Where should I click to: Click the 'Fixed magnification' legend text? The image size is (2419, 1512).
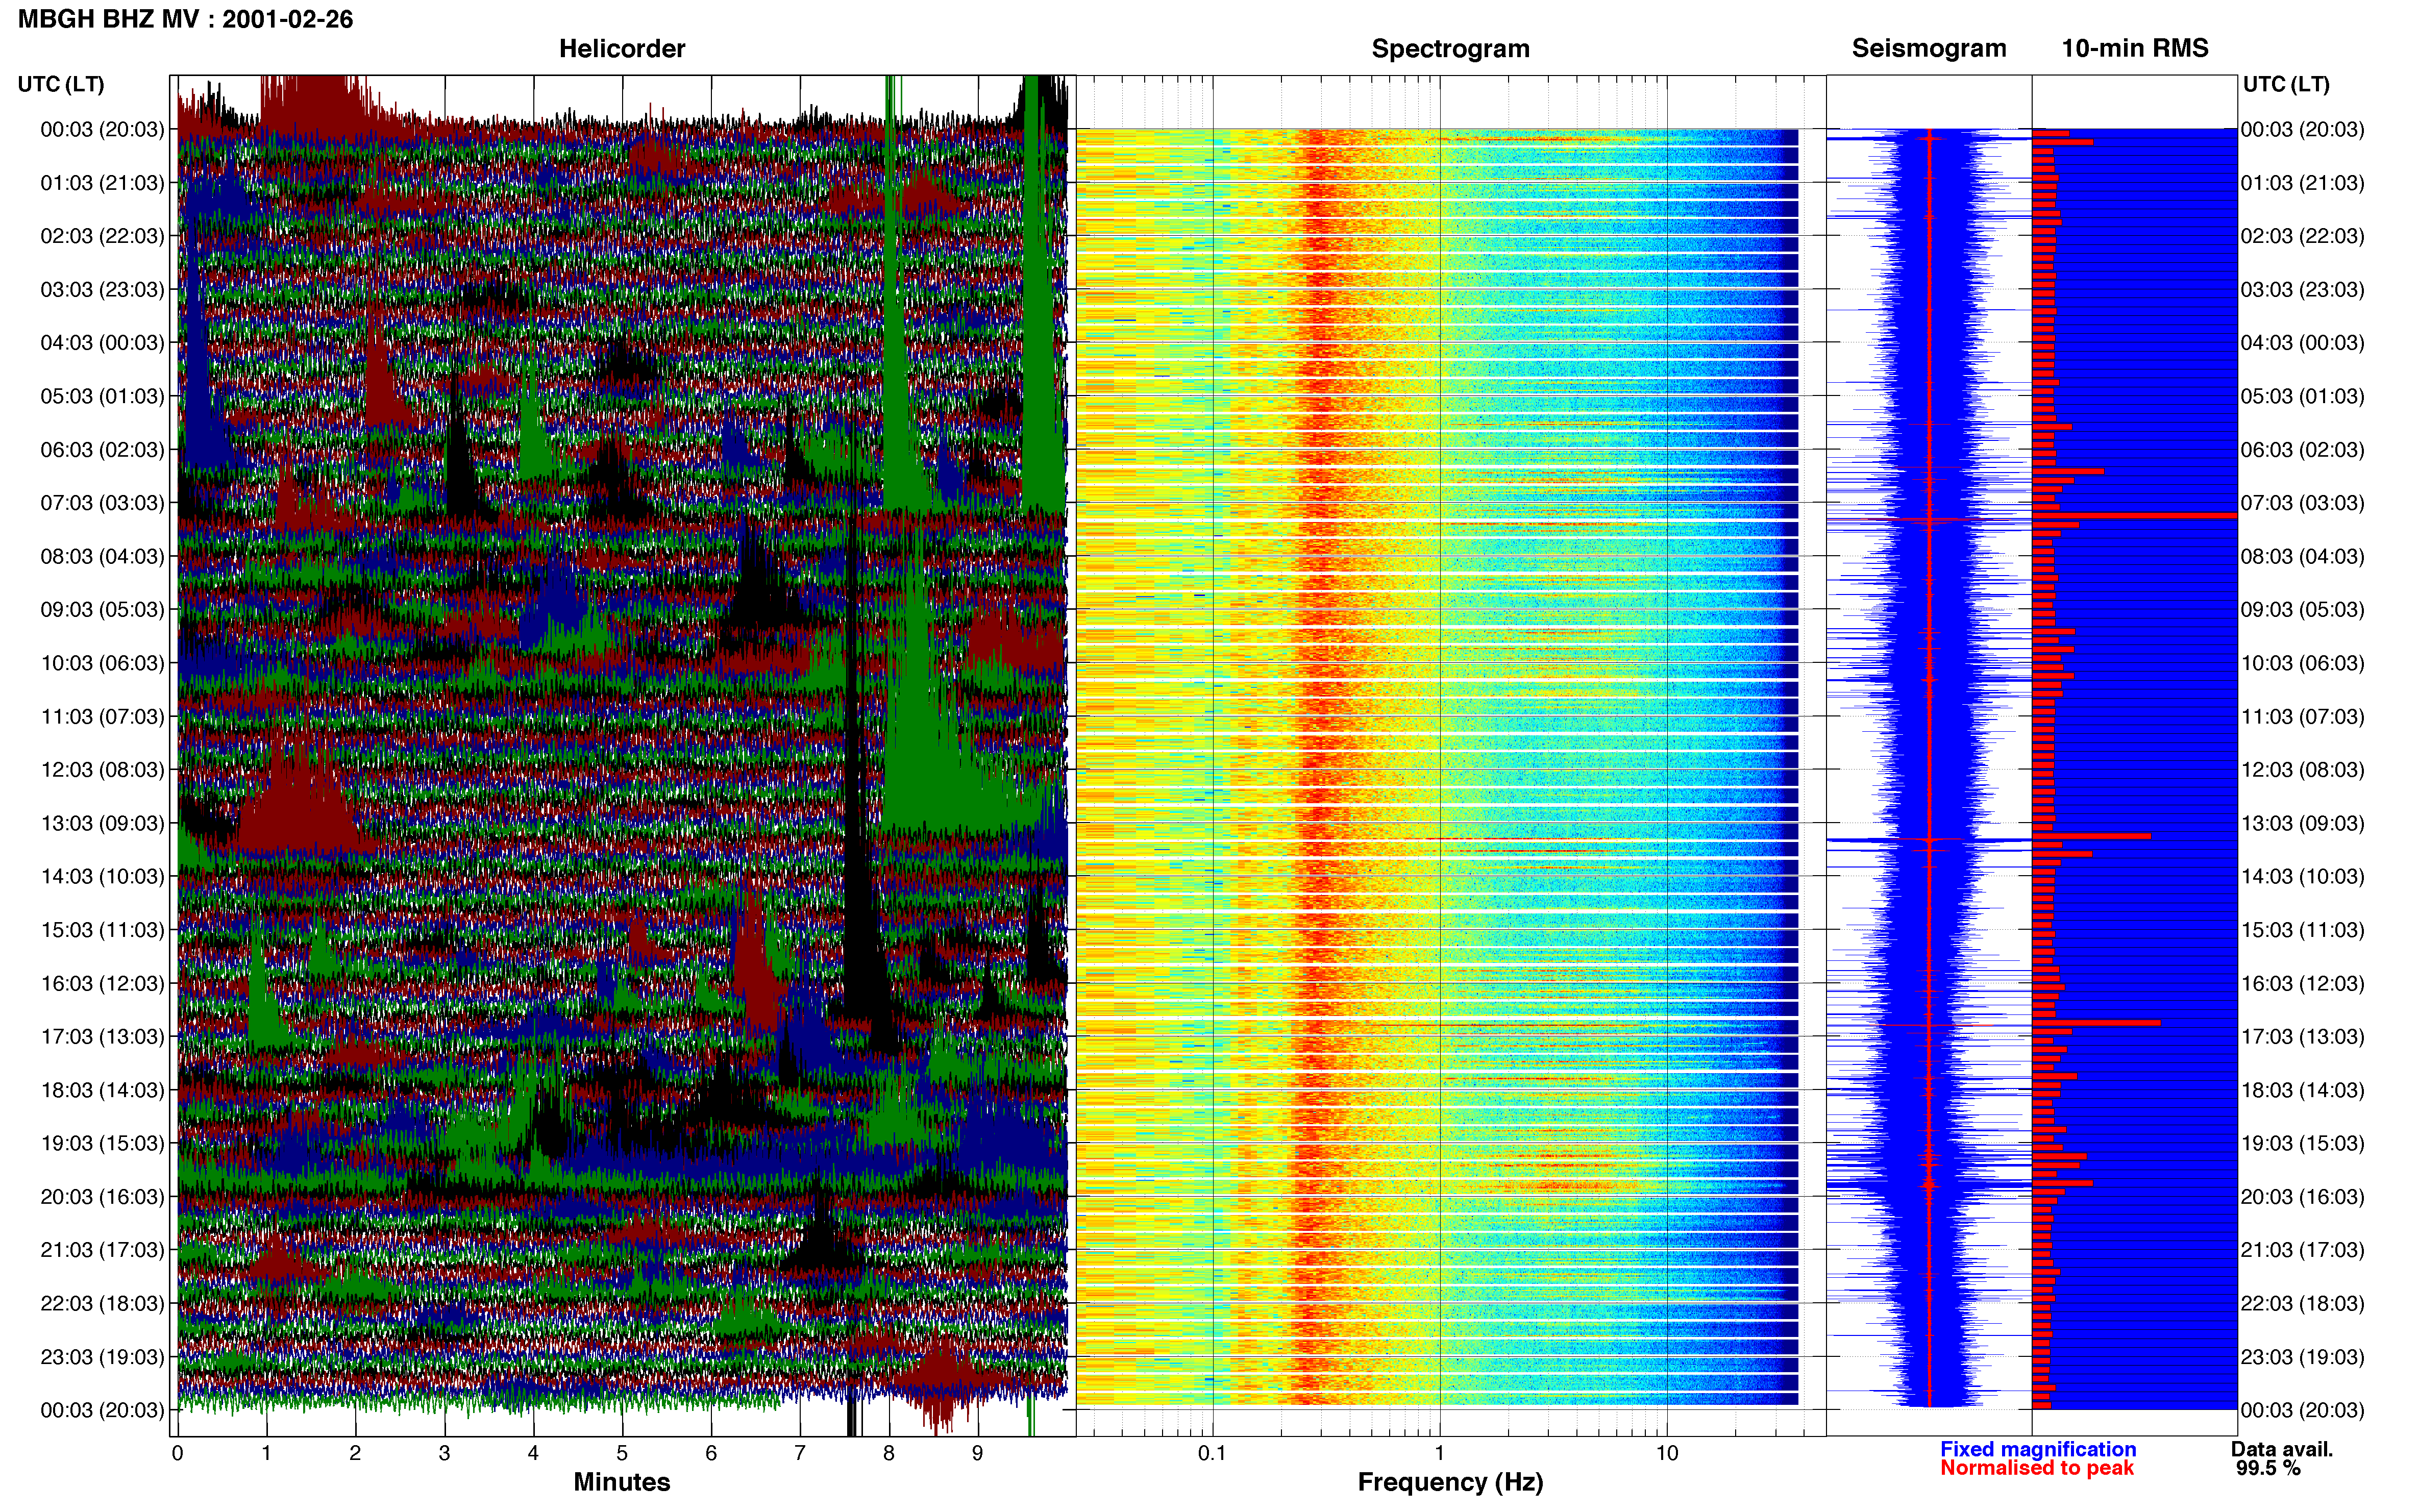coord(2037,1449)
